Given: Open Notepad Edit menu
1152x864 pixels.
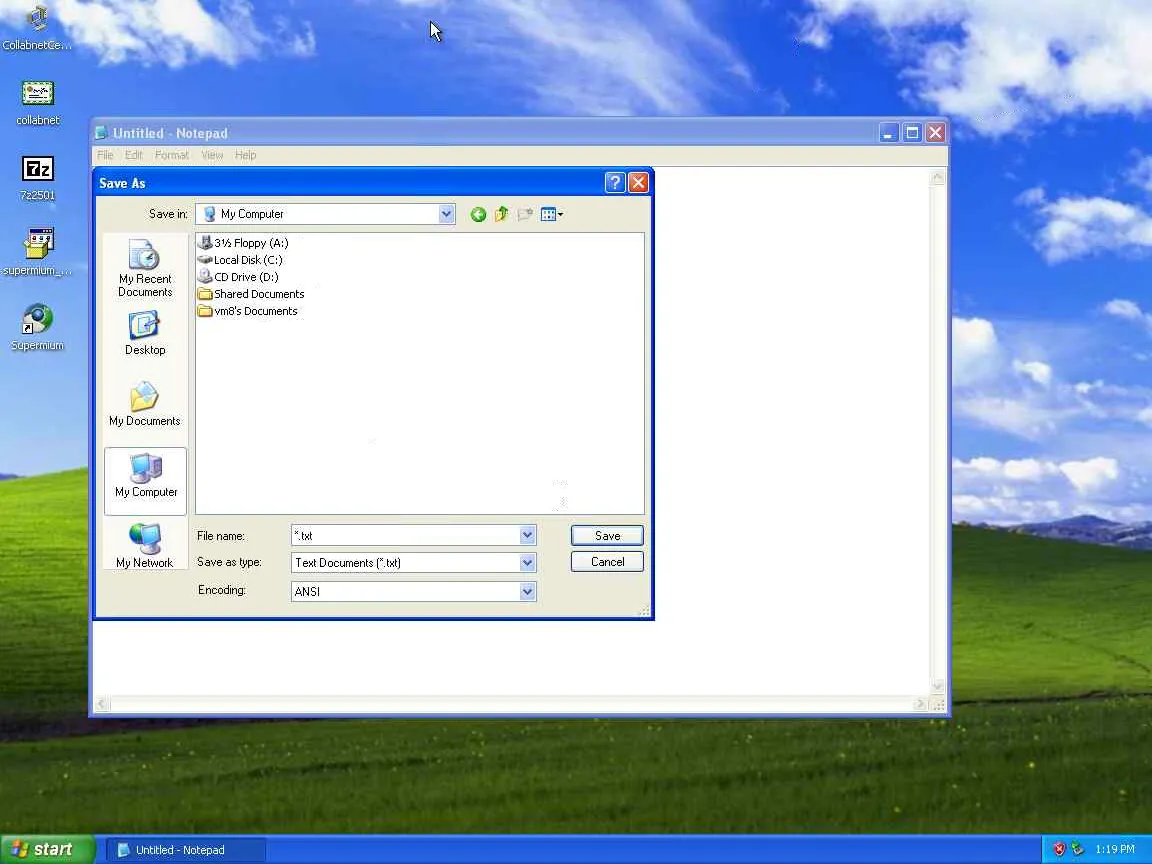Looking at the screenshot, I should point(133,155).
